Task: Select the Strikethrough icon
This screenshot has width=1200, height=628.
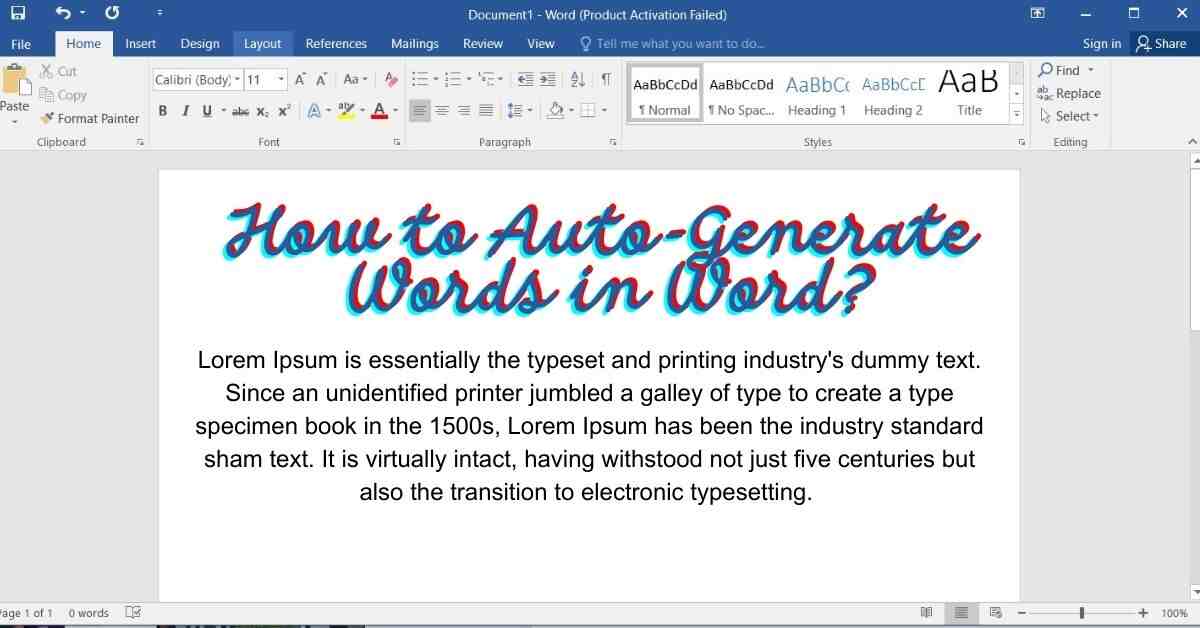Action: point(240,111)
